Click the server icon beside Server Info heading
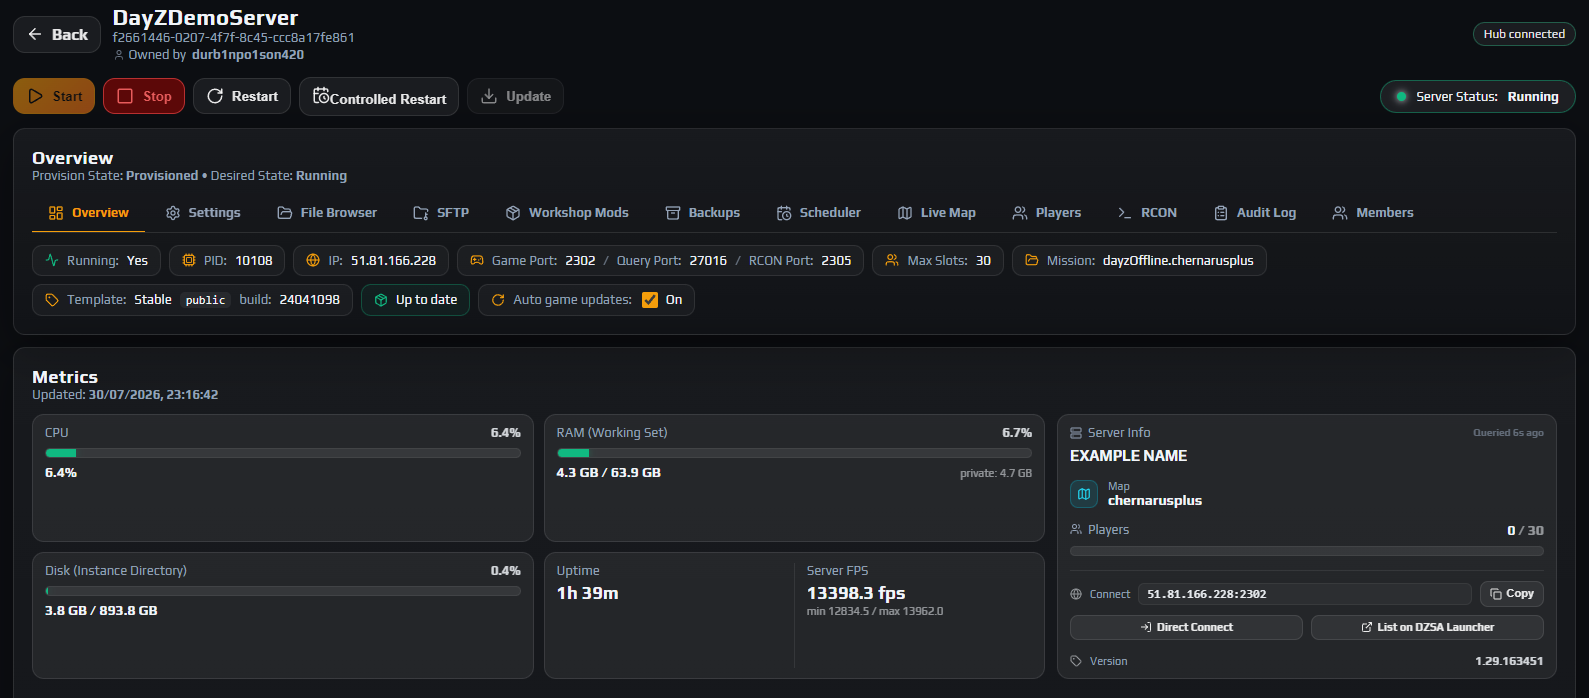 (1076, 433)
